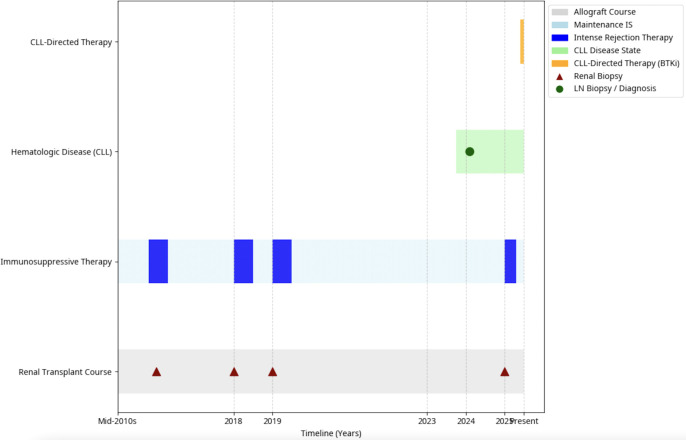Click the 'CLL-Directed Therapy' y-axis label
Viewport: 686px width, 440px height.
pyautogui.click(x=71, y=42)
